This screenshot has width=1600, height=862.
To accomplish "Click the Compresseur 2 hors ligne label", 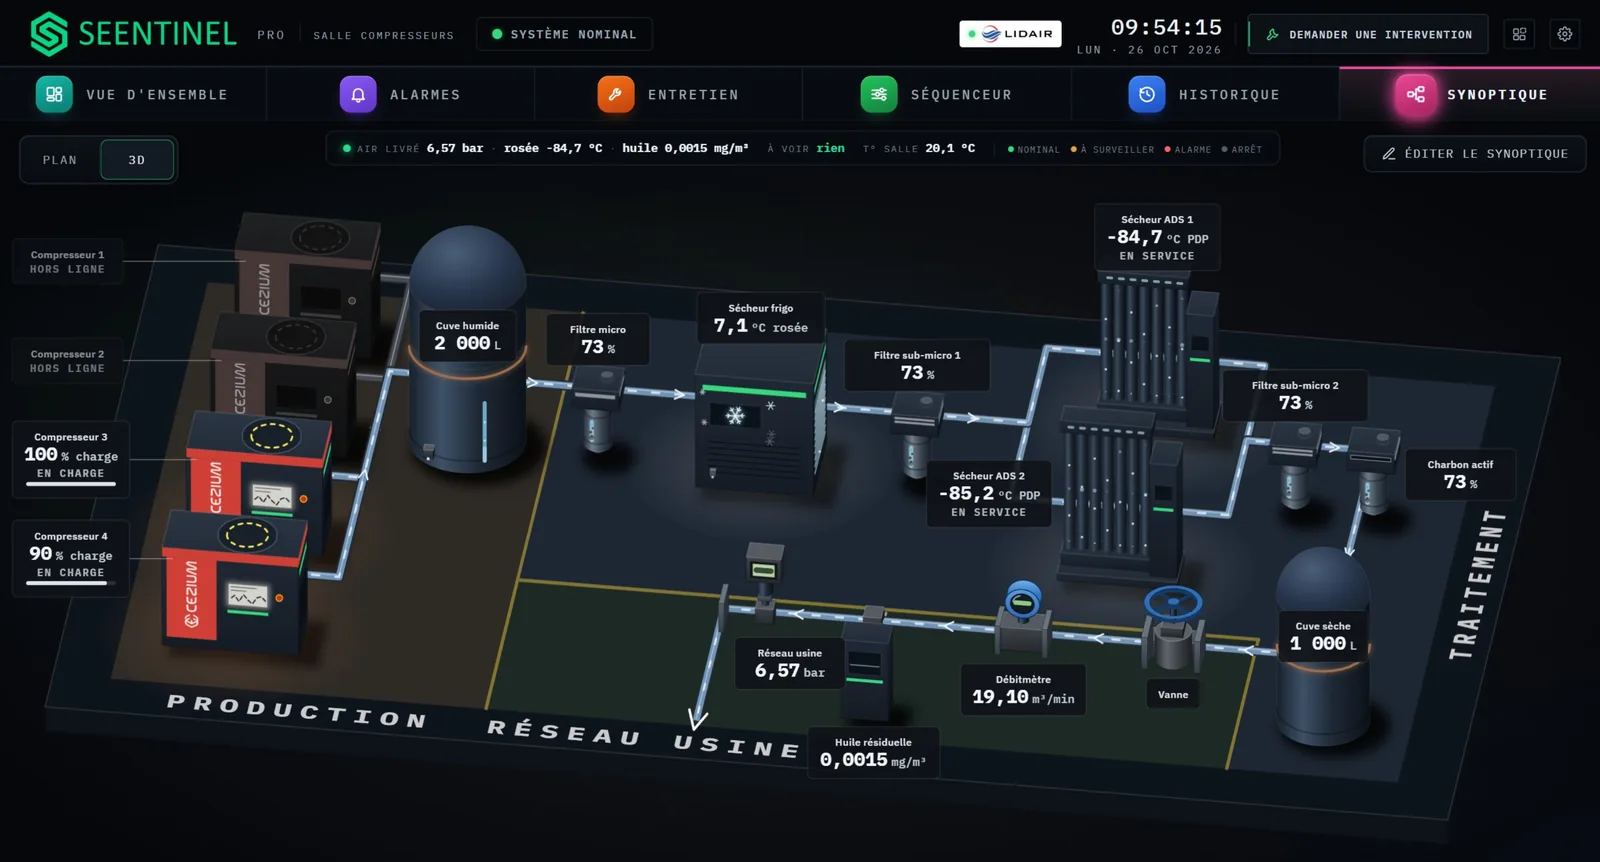I will (x=67, y=361).
